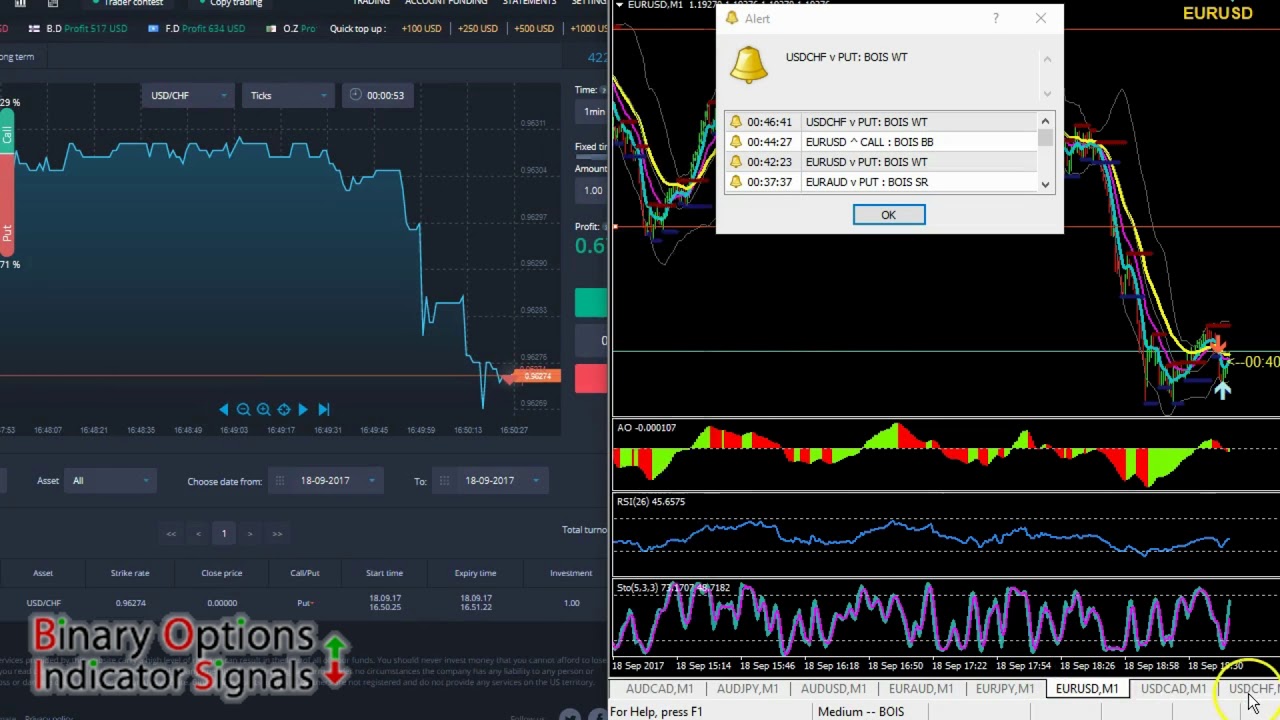This screenshot has width=1280, height=720.
Task: Open the Asset All filter dropdown
Action: 110,481
